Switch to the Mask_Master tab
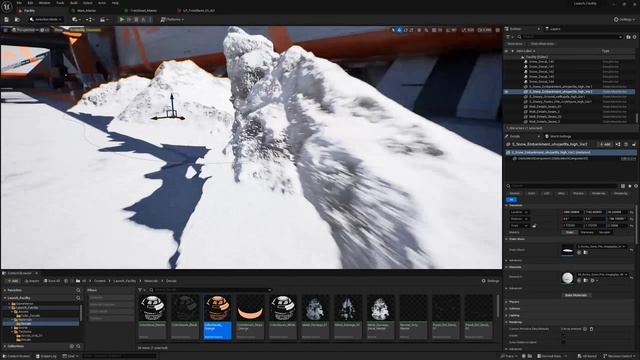Screen dimensions: 640x360 click(x=87, y=10)
